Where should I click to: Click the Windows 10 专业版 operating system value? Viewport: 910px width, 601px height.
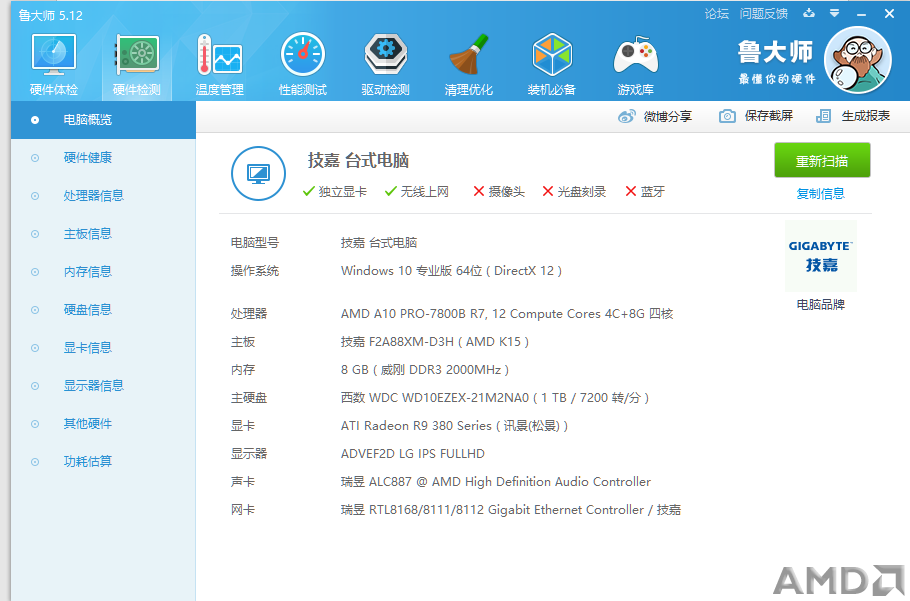451,271
